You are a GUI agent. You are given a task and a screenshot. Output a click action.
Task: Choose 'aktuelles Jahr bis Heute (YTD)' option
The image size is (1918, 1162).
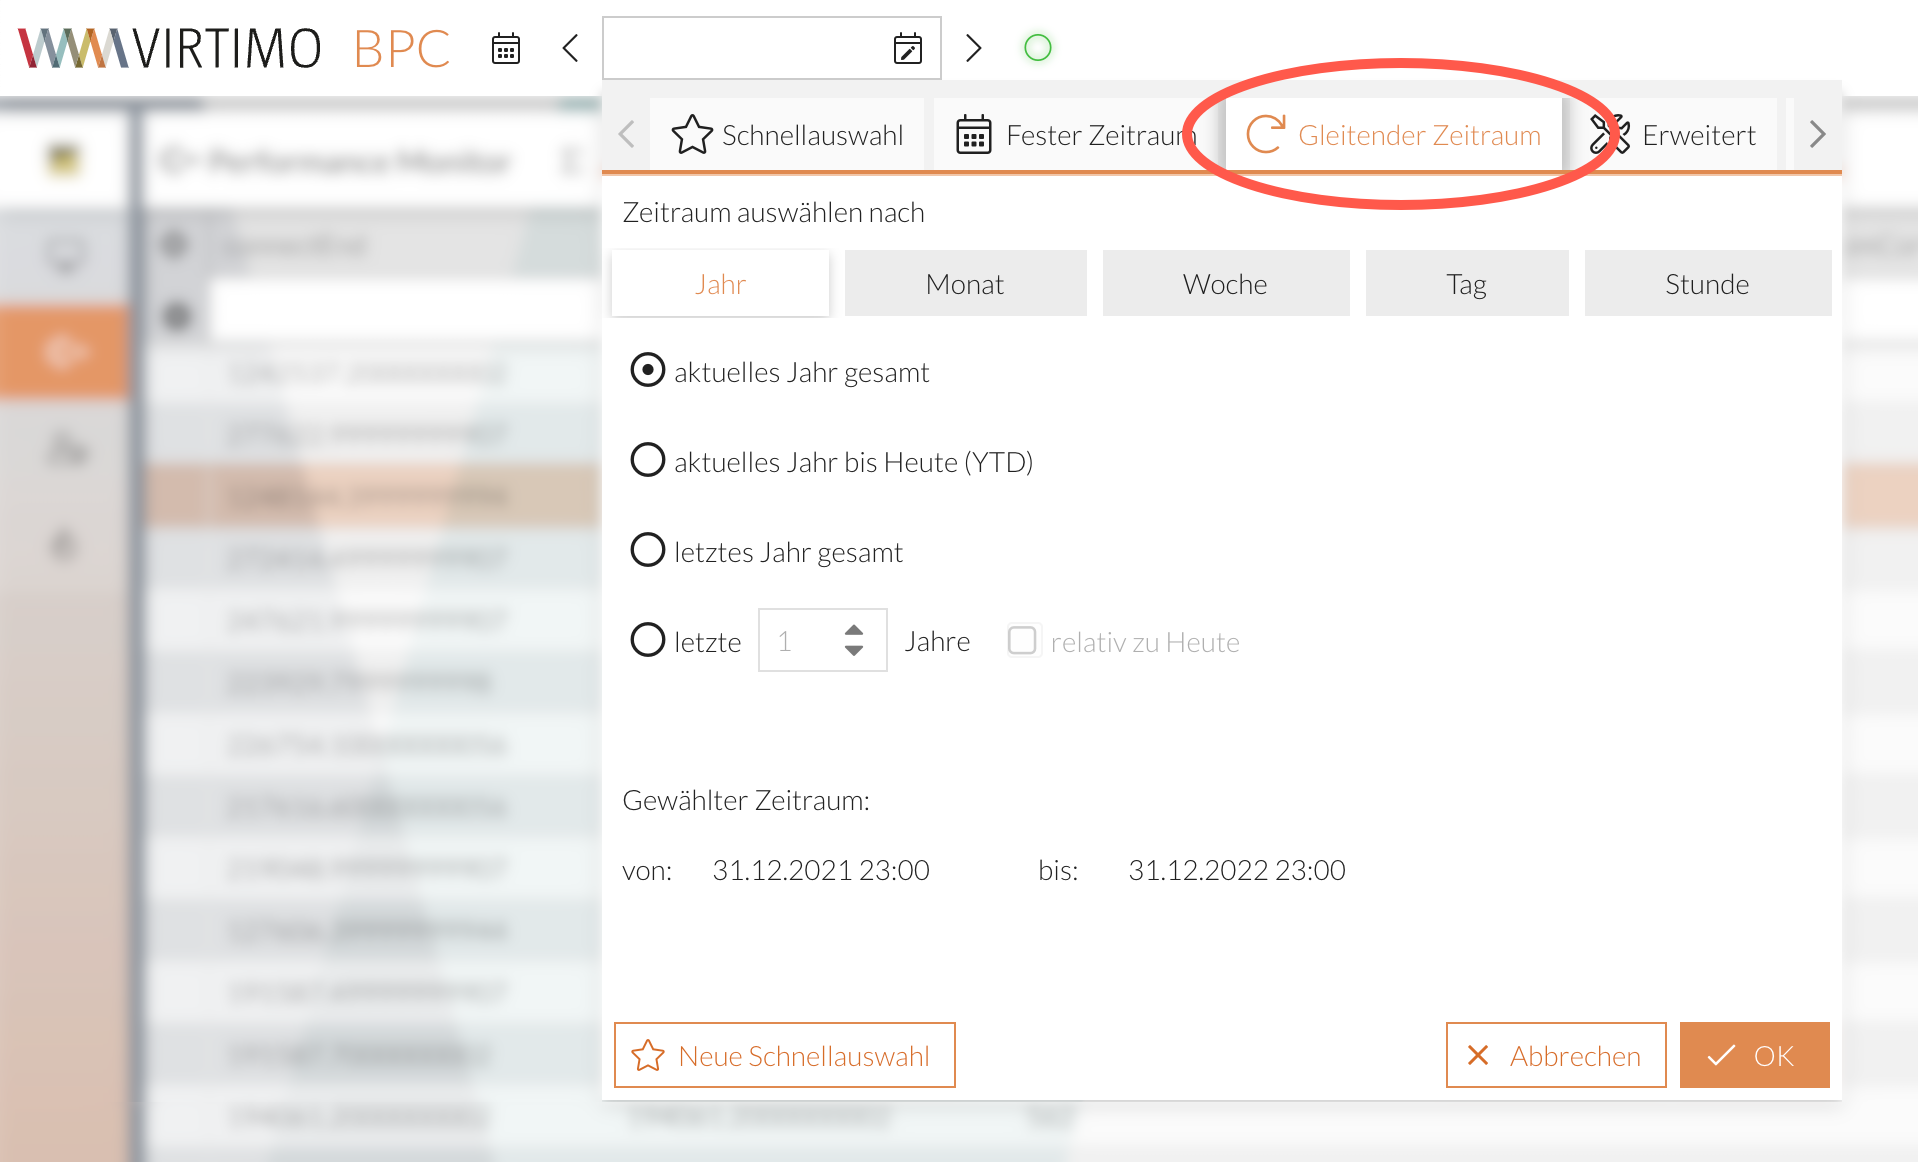pos(648,461)
